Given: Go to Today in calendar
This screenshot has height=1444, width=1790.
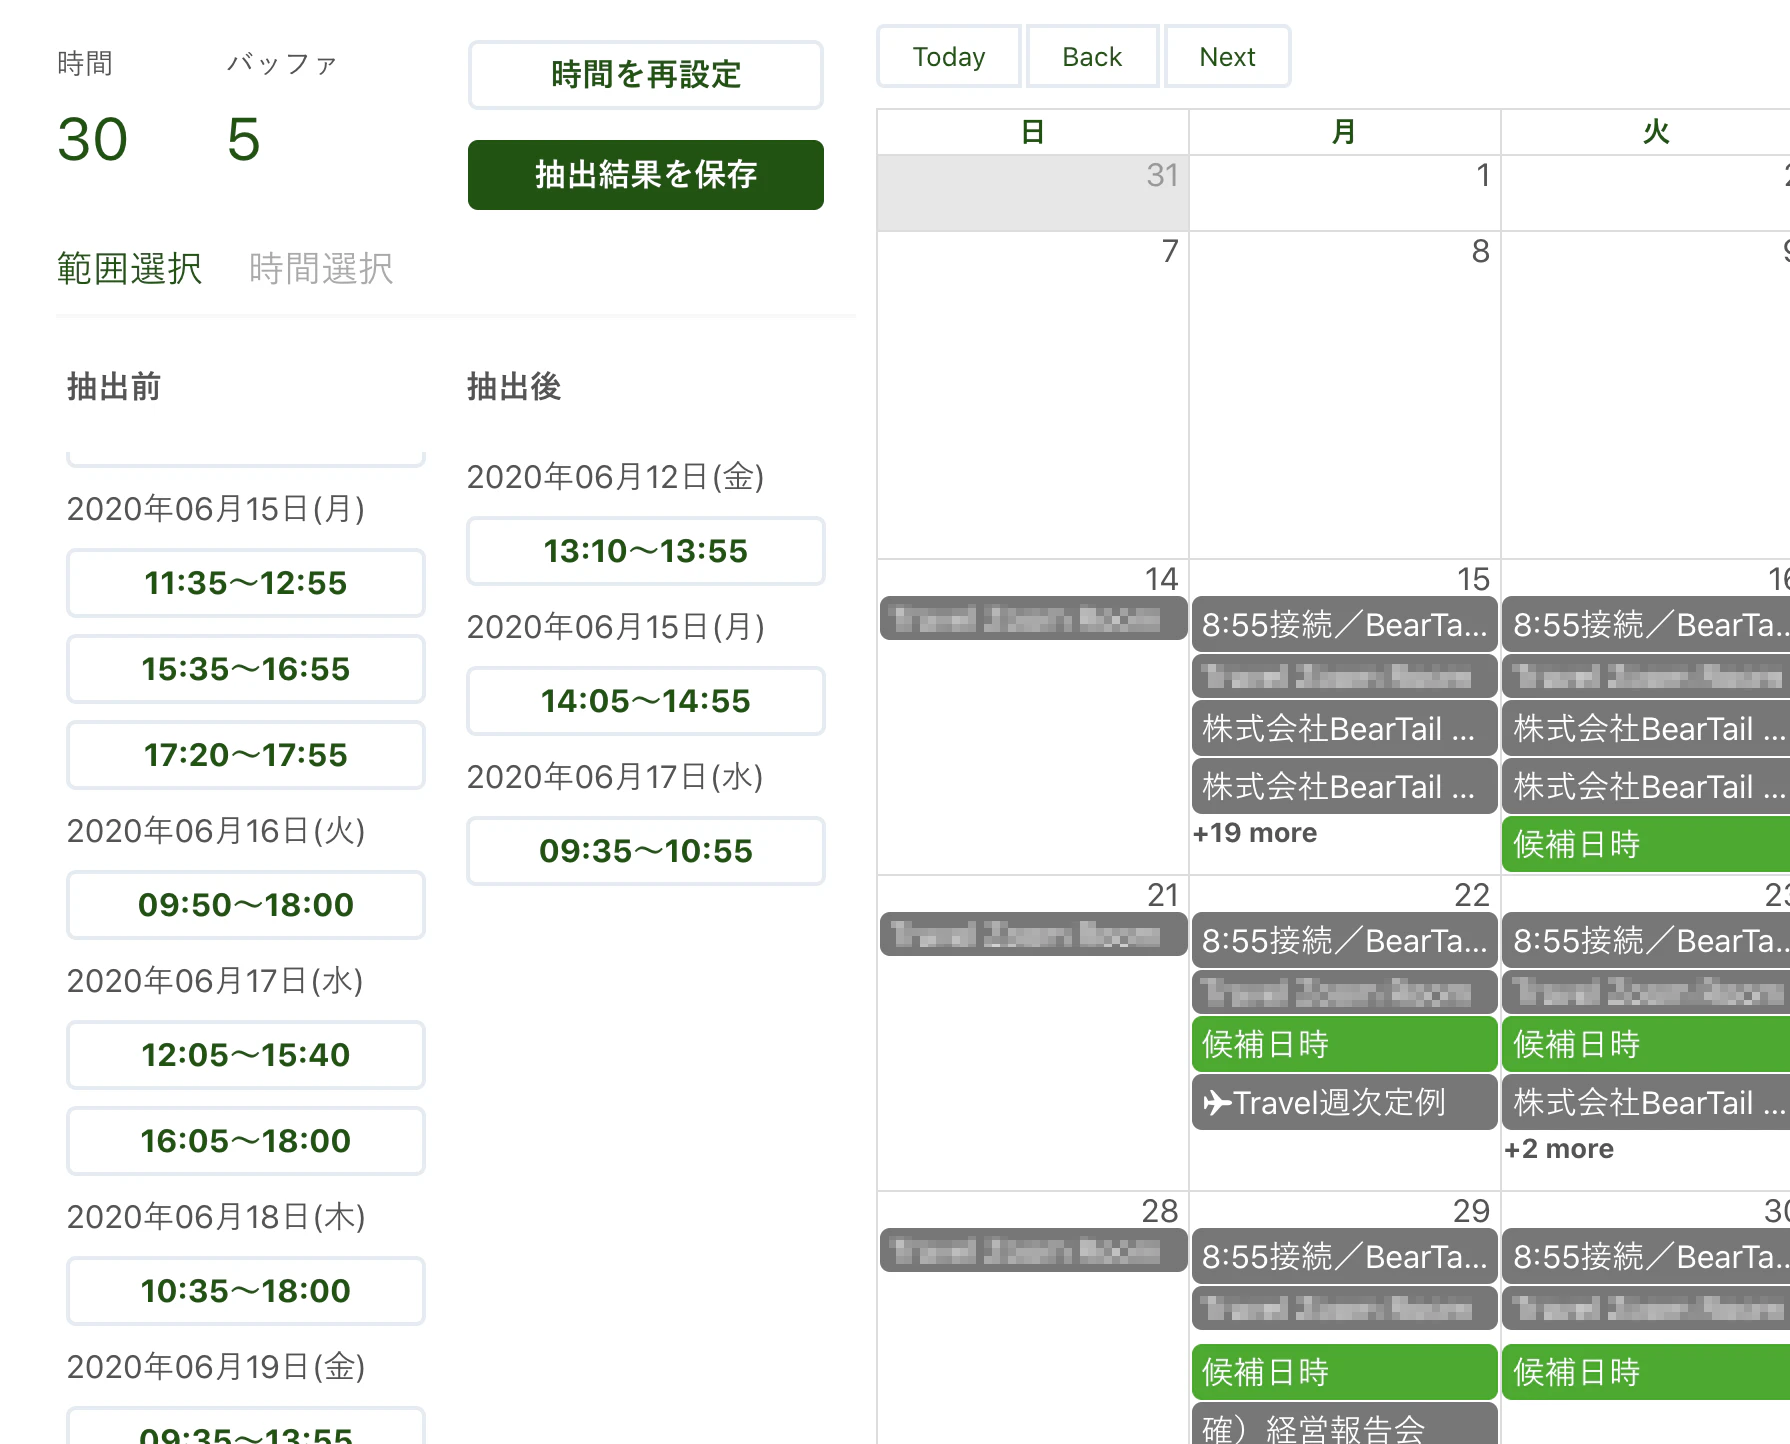Looking at the screenshot, I should click(x=948, y=57).
